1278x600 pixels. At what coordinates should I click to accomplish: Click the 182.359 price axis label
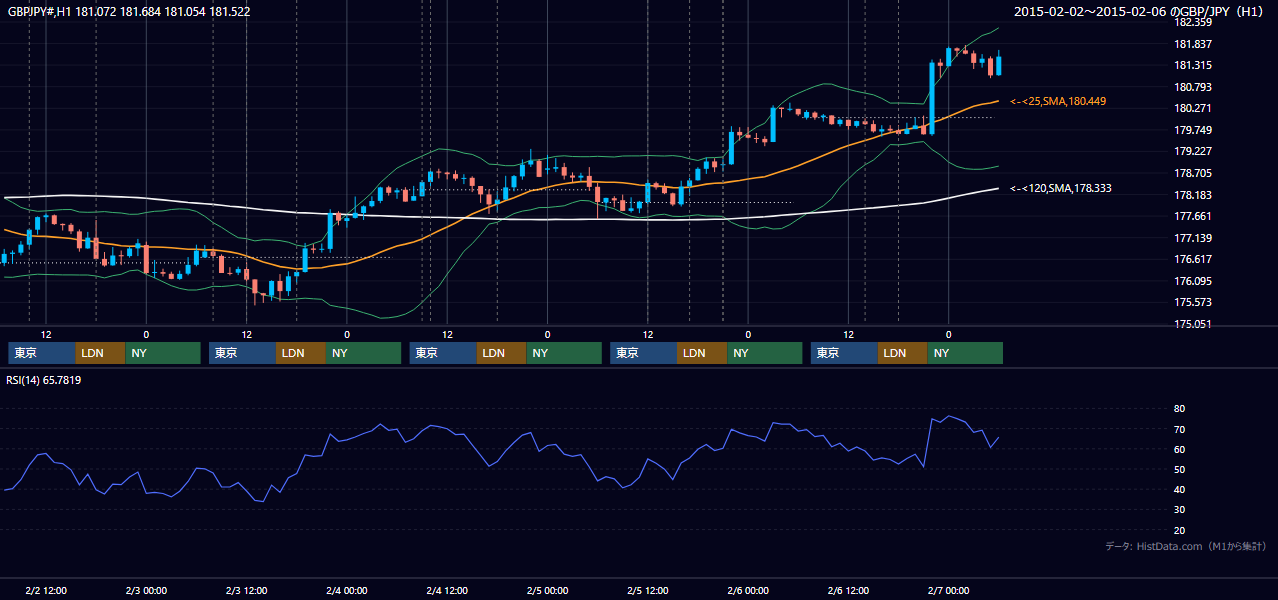1192,22
